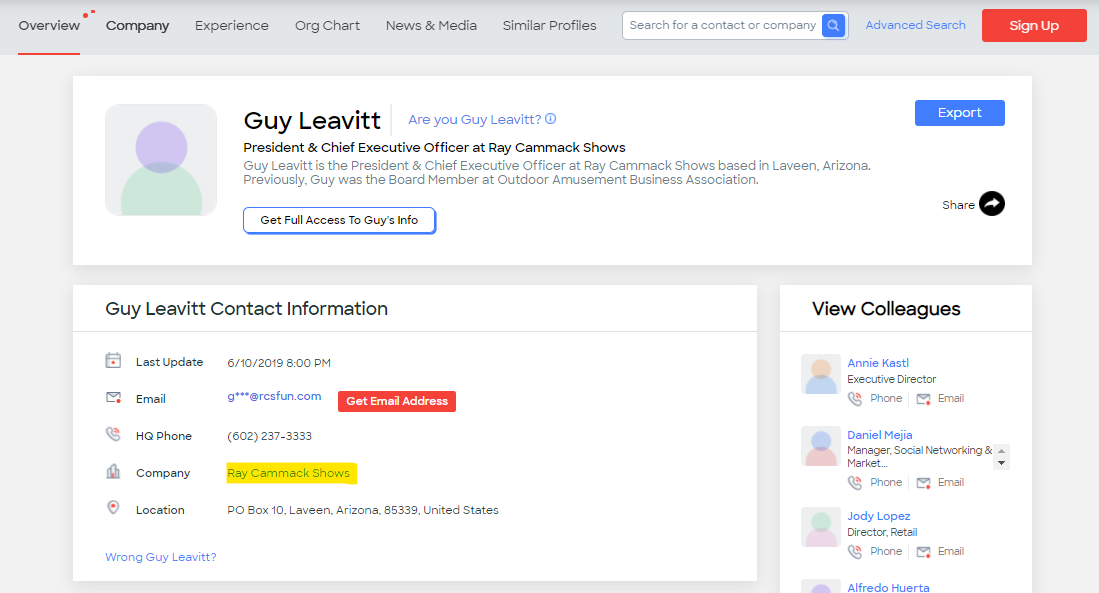Click Phone label under Annie Kastl
Image resolution: width=1099 pixels, height=593 pixels.
[886, 398]
